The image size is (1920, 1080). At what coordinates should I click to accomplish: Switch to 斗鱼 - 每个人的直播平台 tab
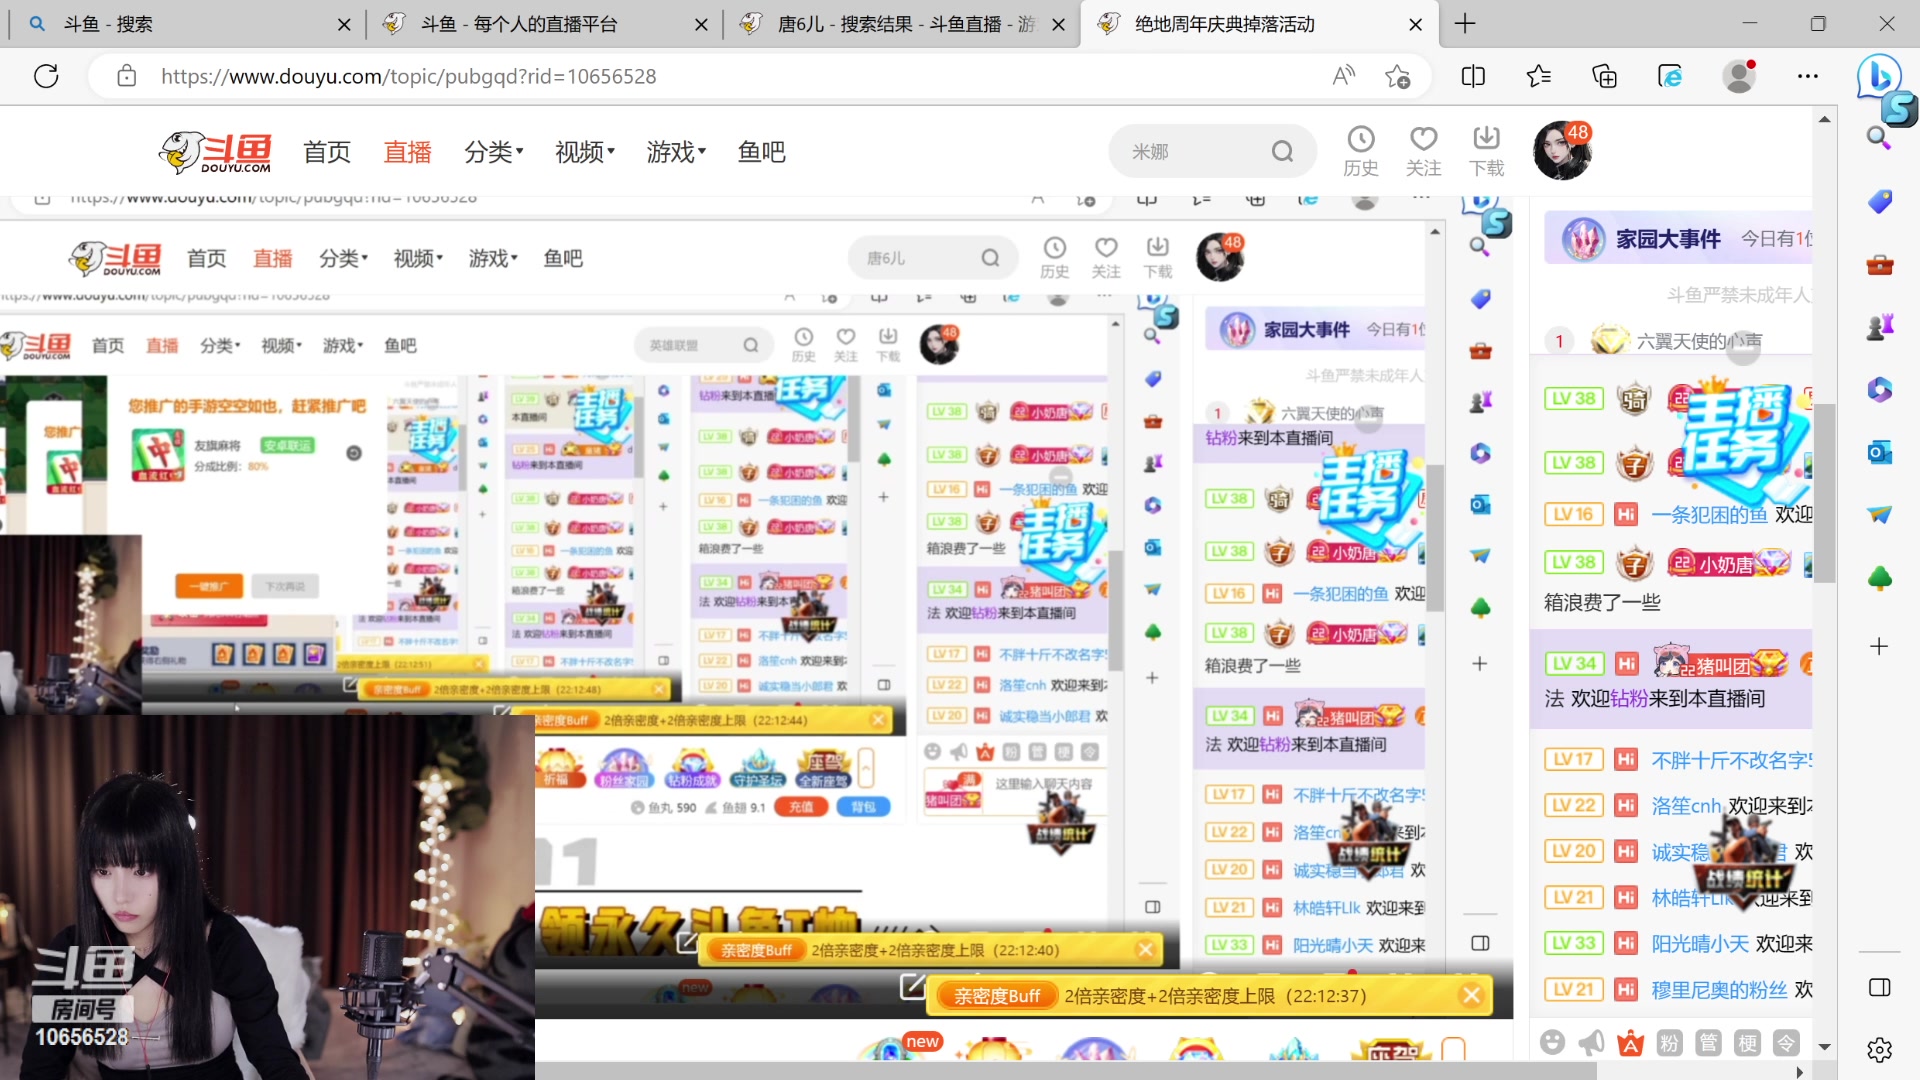pos(545,24)
